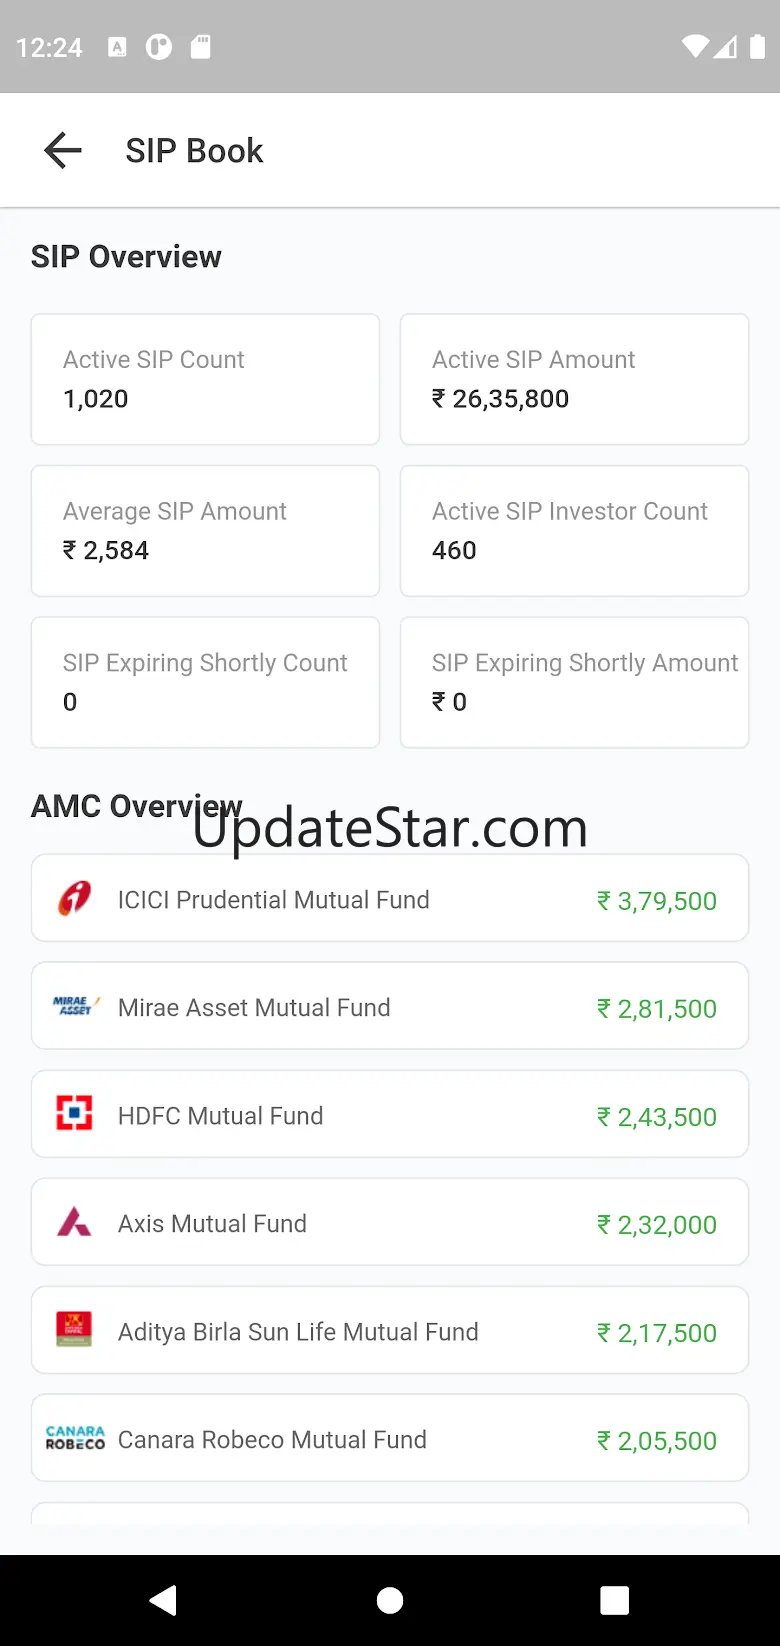Select Active SIP Investor Count card

pos(574,531)
